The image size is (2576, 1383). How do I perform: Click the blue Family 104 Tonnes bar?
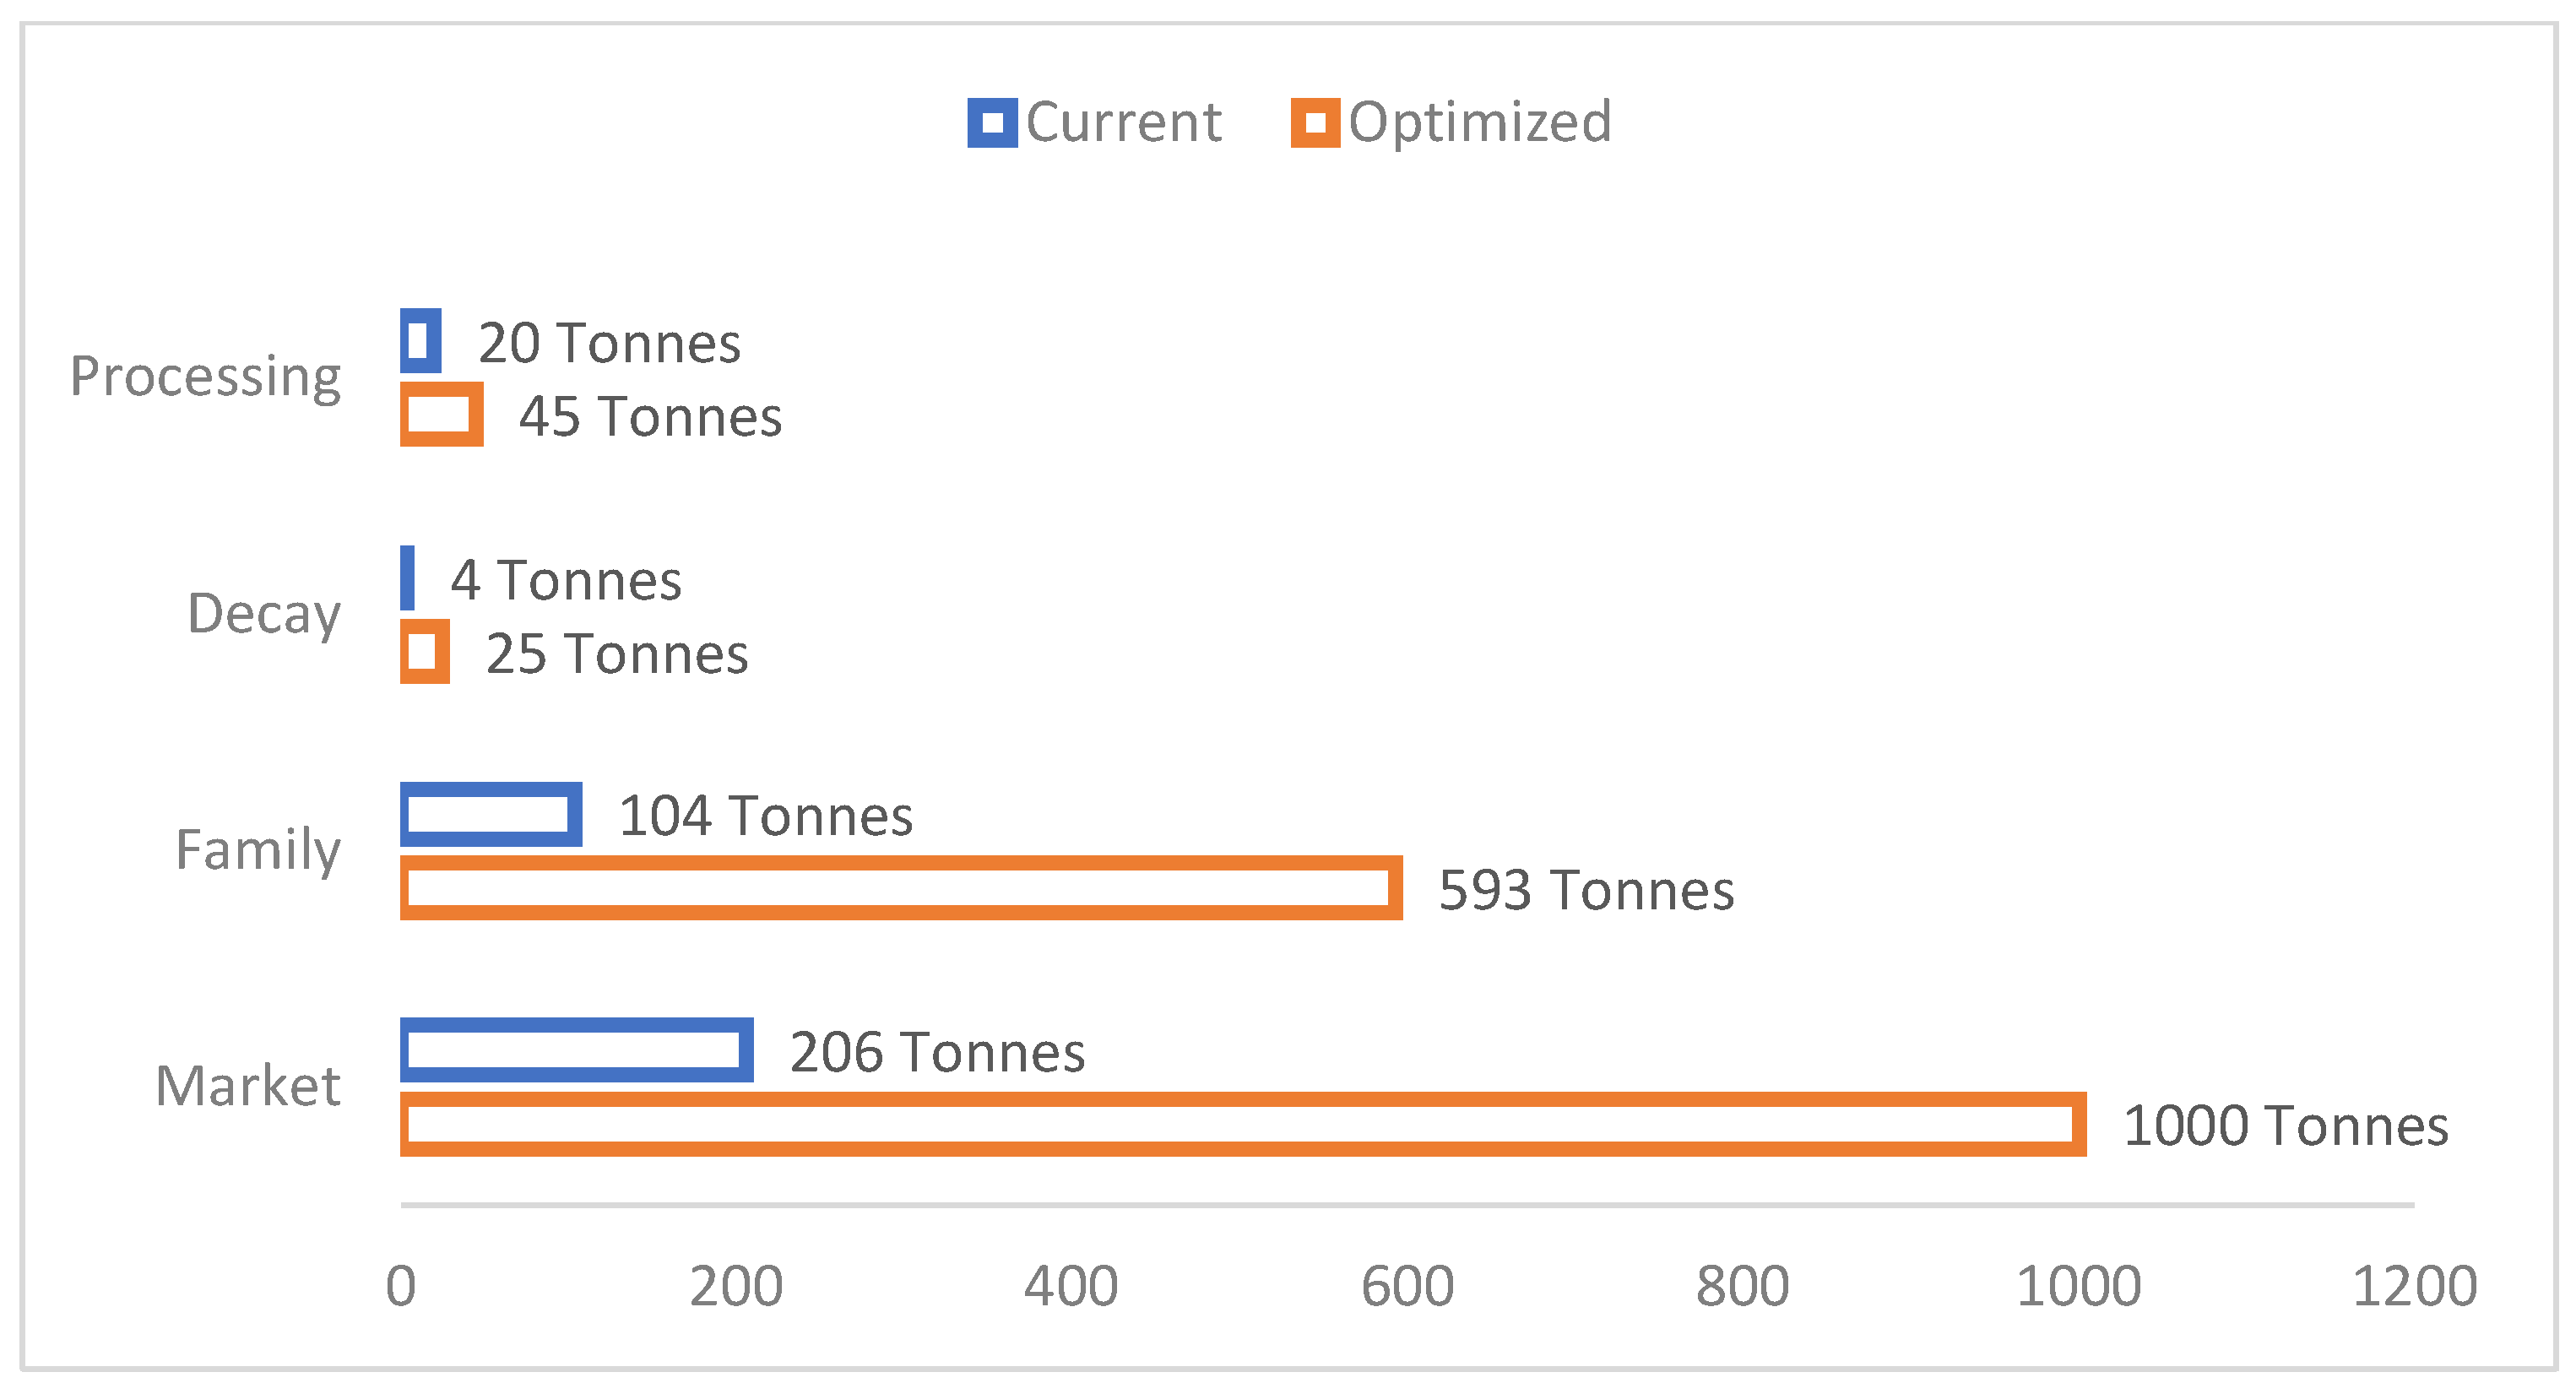tap(490, 814)
